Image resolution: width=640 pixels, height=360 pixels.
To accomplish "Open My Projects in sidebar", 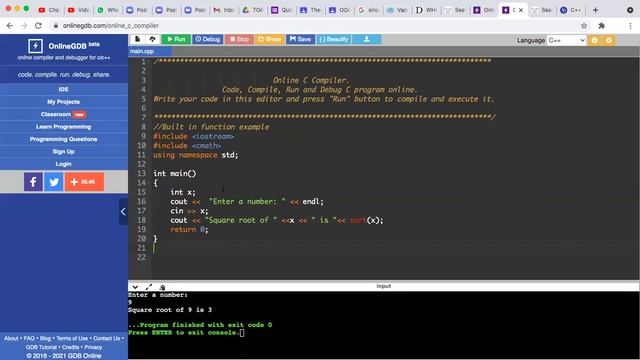I will [x=64, y=102].
